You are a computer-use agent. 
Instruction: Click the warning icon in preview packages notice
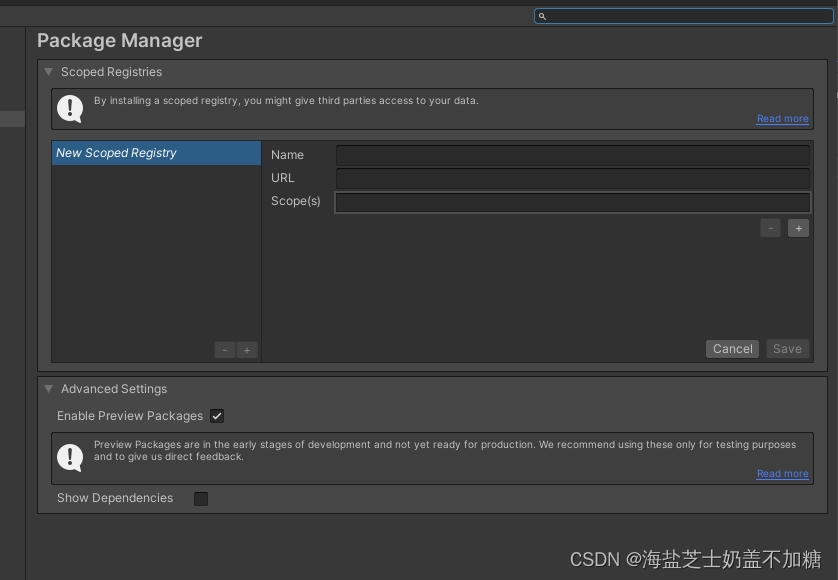coord(70,457)
